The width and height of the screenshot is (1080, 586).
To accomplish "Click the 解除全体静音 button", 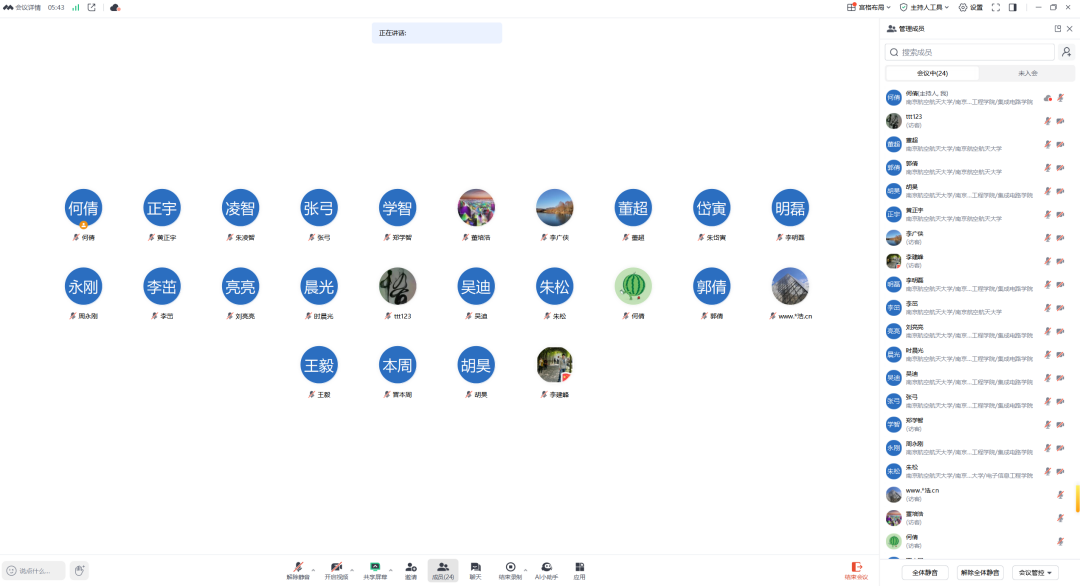I will (980, 573).
